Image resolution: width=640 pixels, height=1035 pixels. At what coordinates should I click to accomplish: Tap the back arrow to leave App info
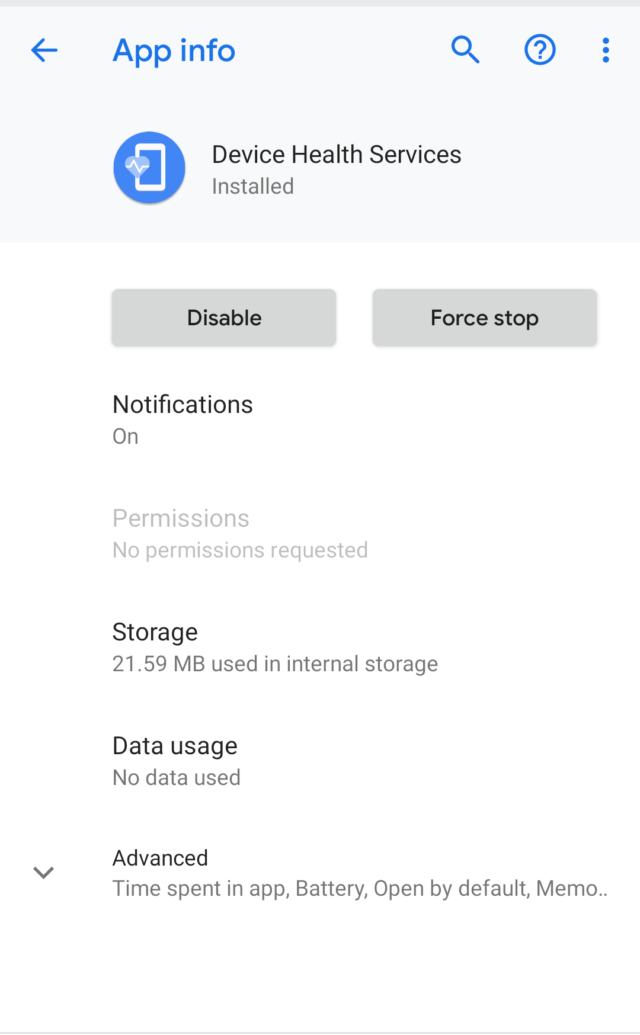[44, 49]
